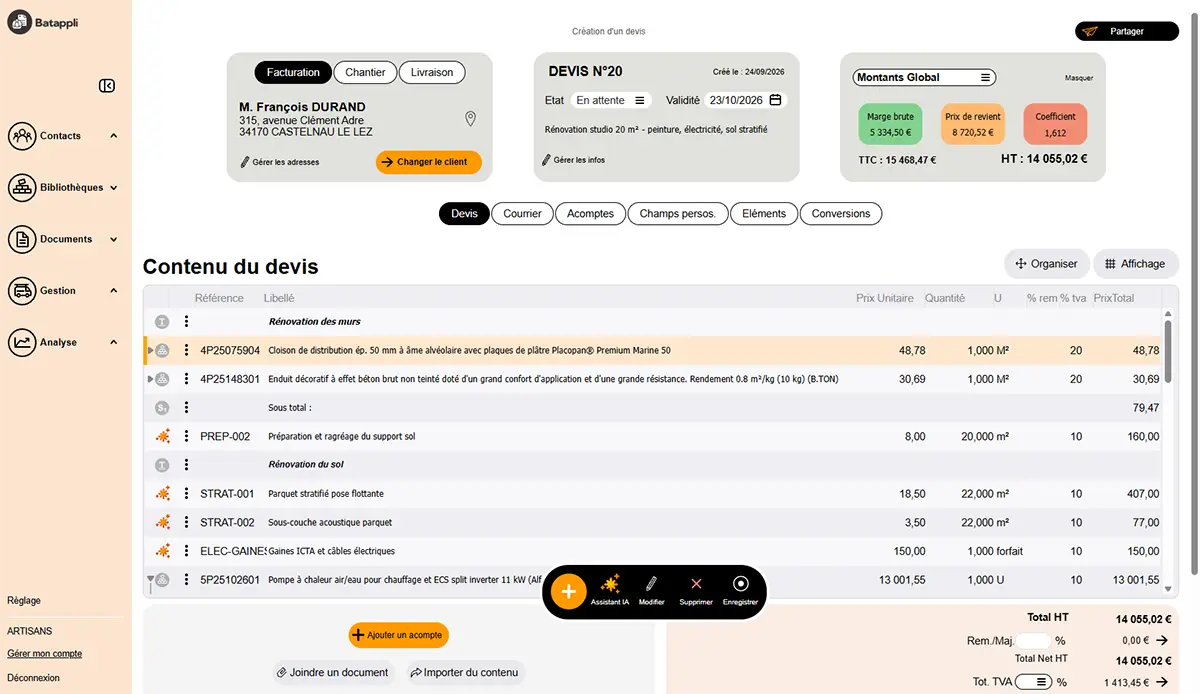This screenshot has height=694, width=1200.
Task: Click the pencil icon beside Gérer les adresses
Action: (245, 162)
